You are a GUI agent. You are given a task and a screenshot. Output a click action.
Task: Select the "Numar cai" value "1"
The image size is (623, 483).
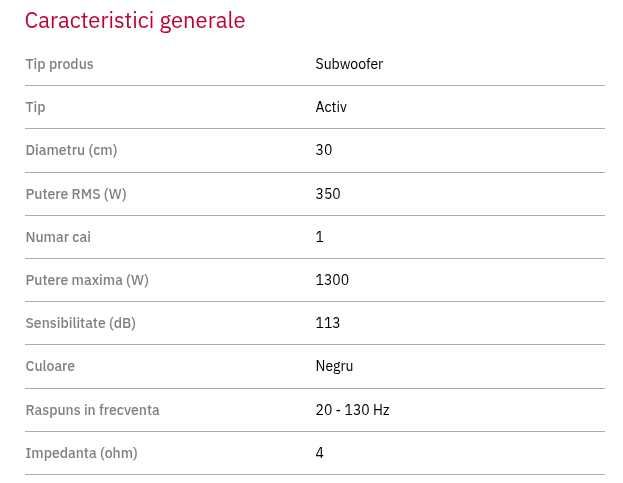(320, 237)
